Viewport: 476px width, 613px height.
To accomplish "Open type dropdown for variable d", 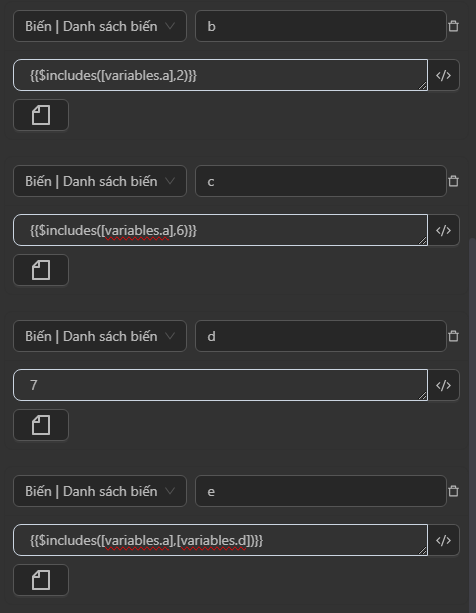I will (100, 336).
